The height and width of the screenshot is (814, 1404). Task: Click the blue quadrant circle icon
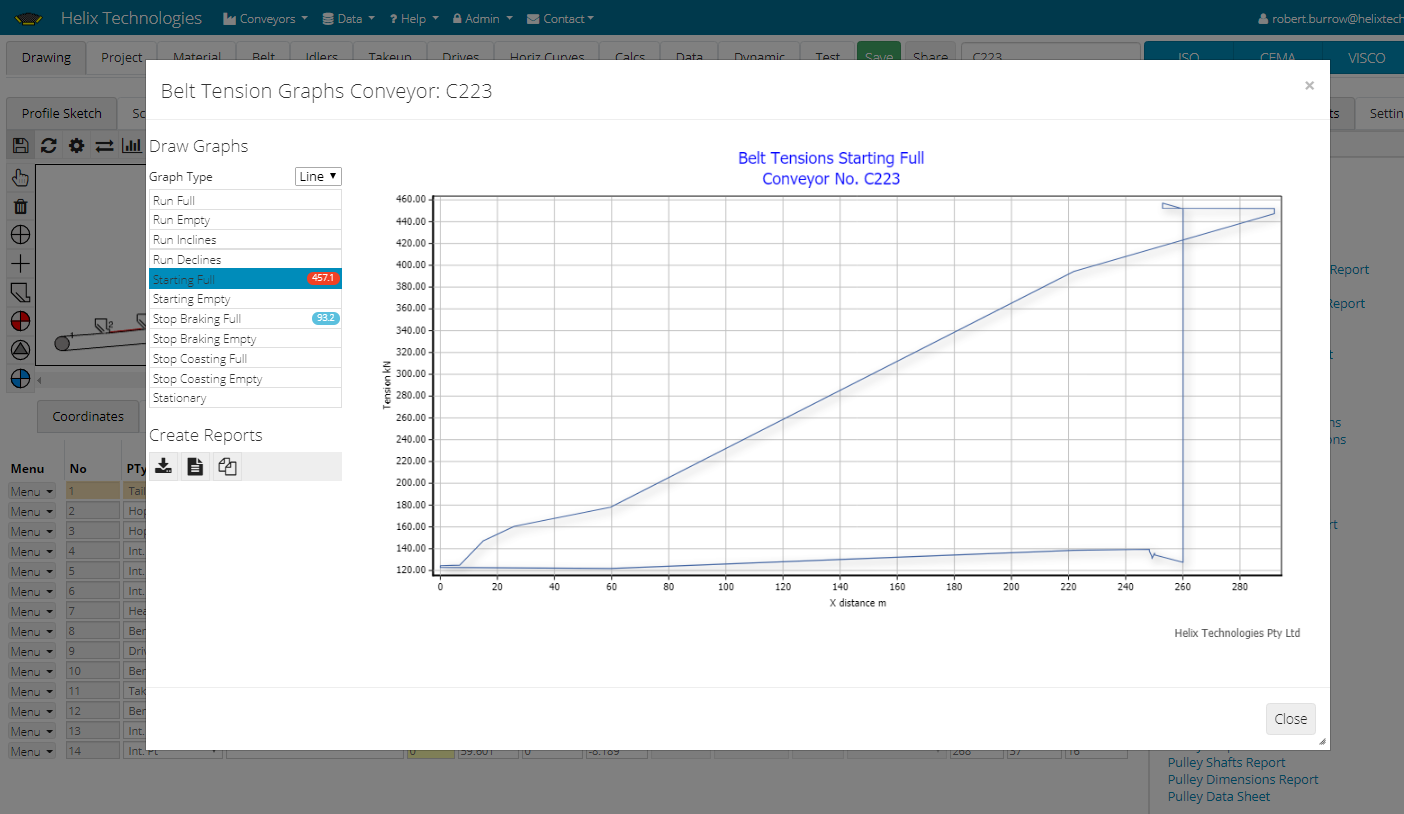click(x=20, y=378)
